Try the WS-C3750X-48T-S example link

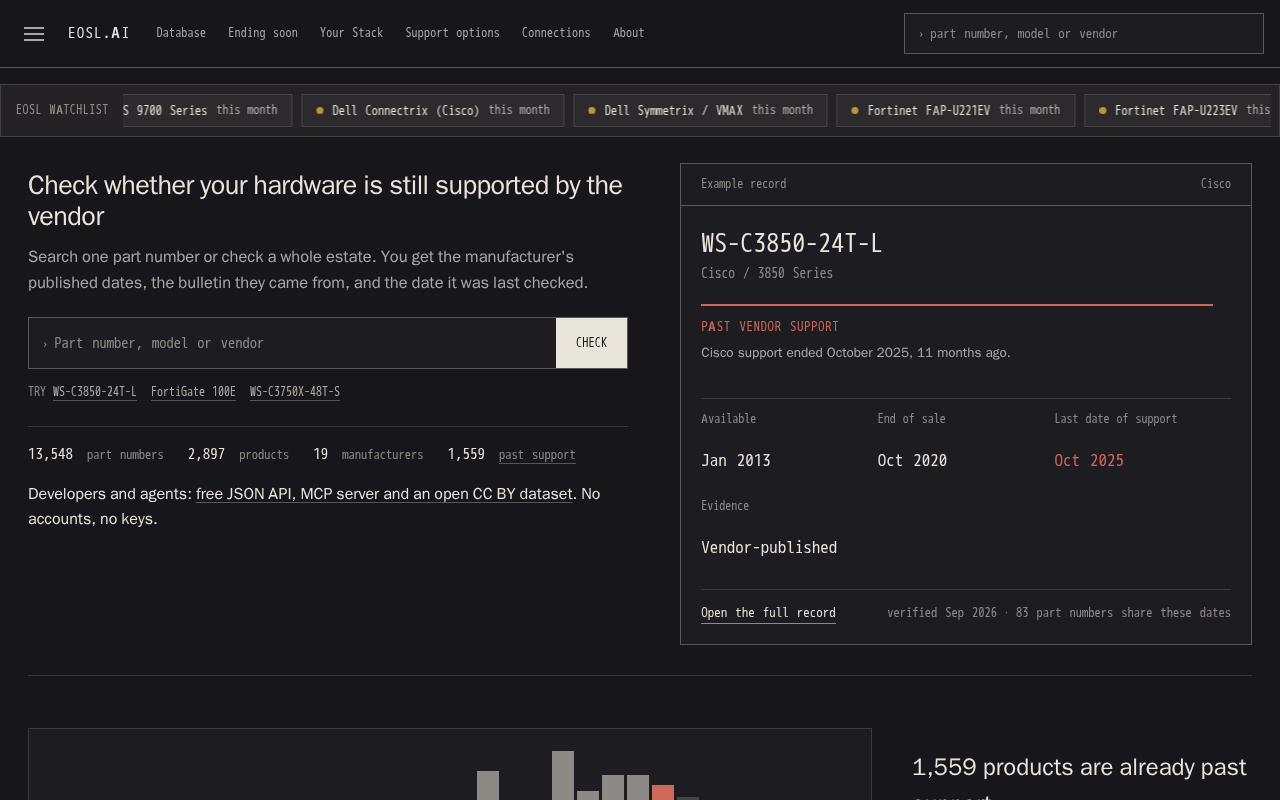click(295, 392)
